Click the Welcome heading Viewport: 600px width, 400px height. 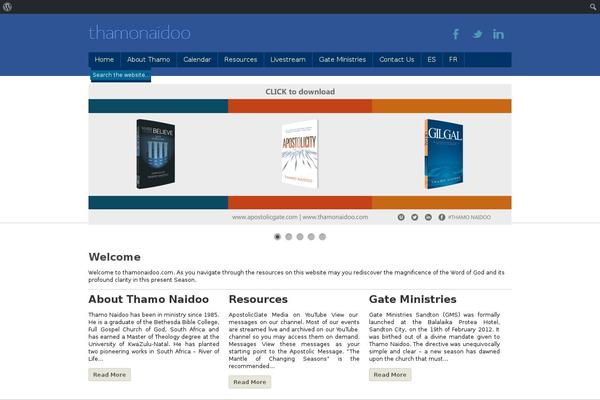[114, 257]
